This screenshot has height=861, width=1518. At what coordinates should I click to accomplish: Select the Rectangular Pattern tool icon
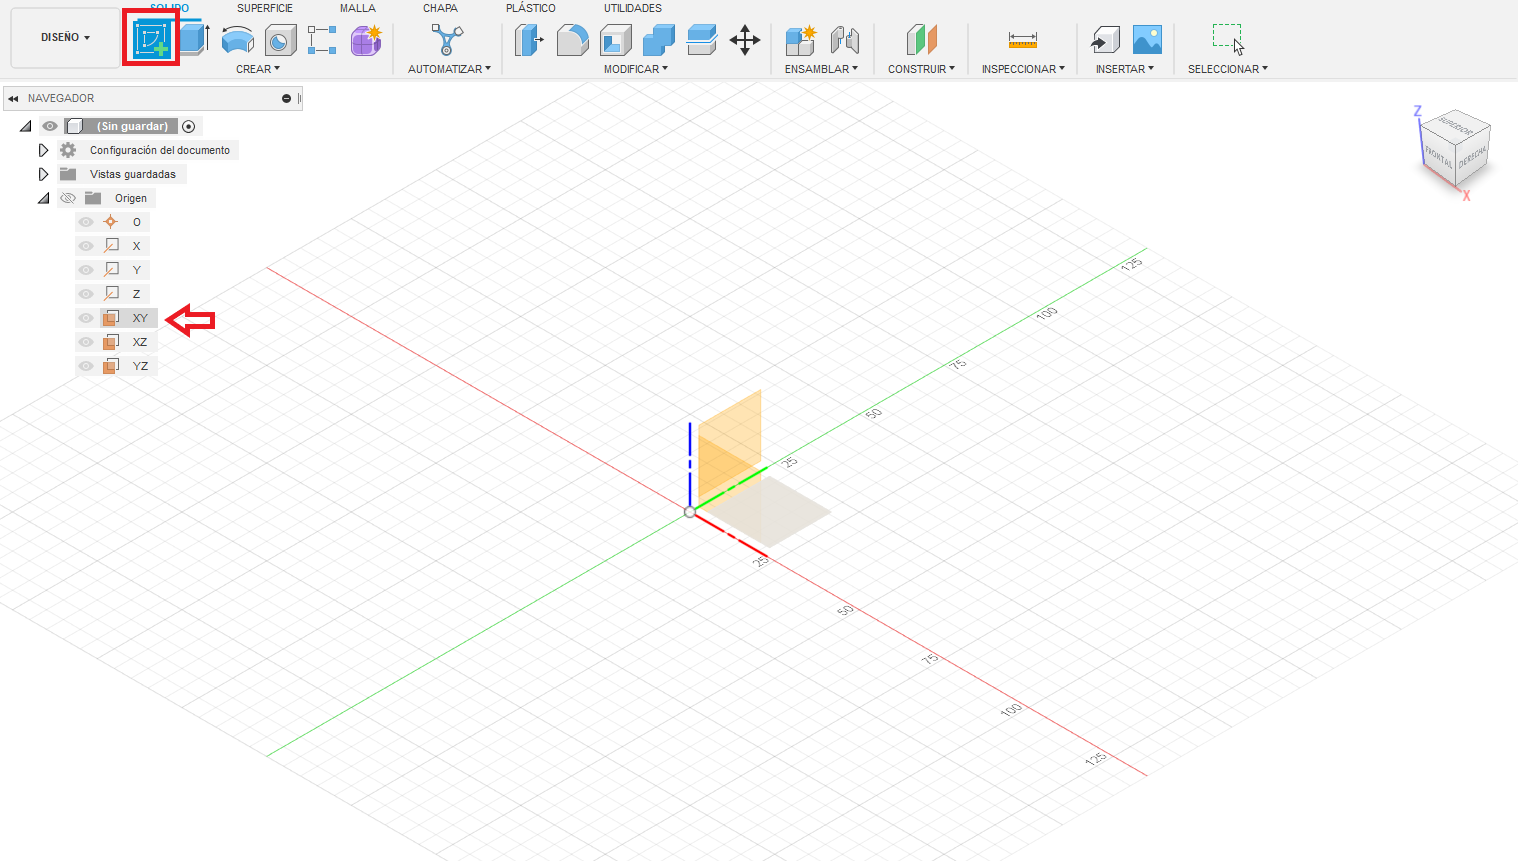click(x=322, y=40)
